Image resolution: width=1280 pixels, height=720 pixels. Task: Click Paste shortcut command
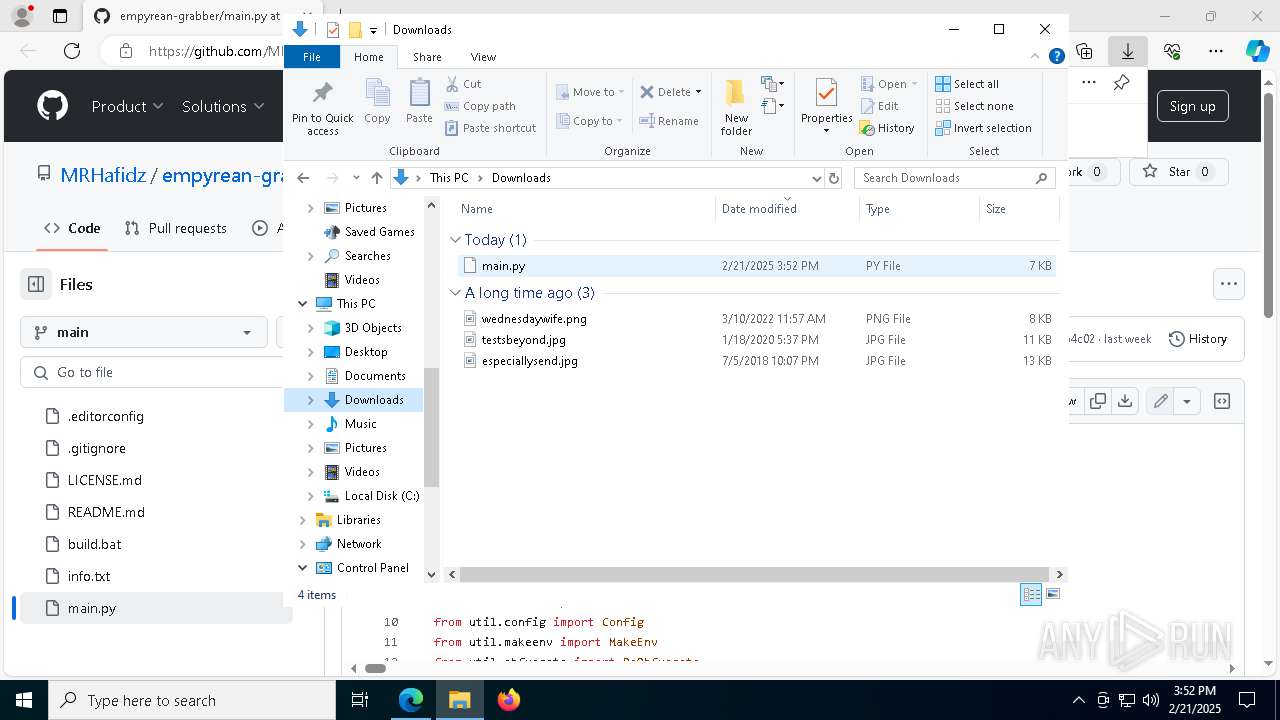491,128
